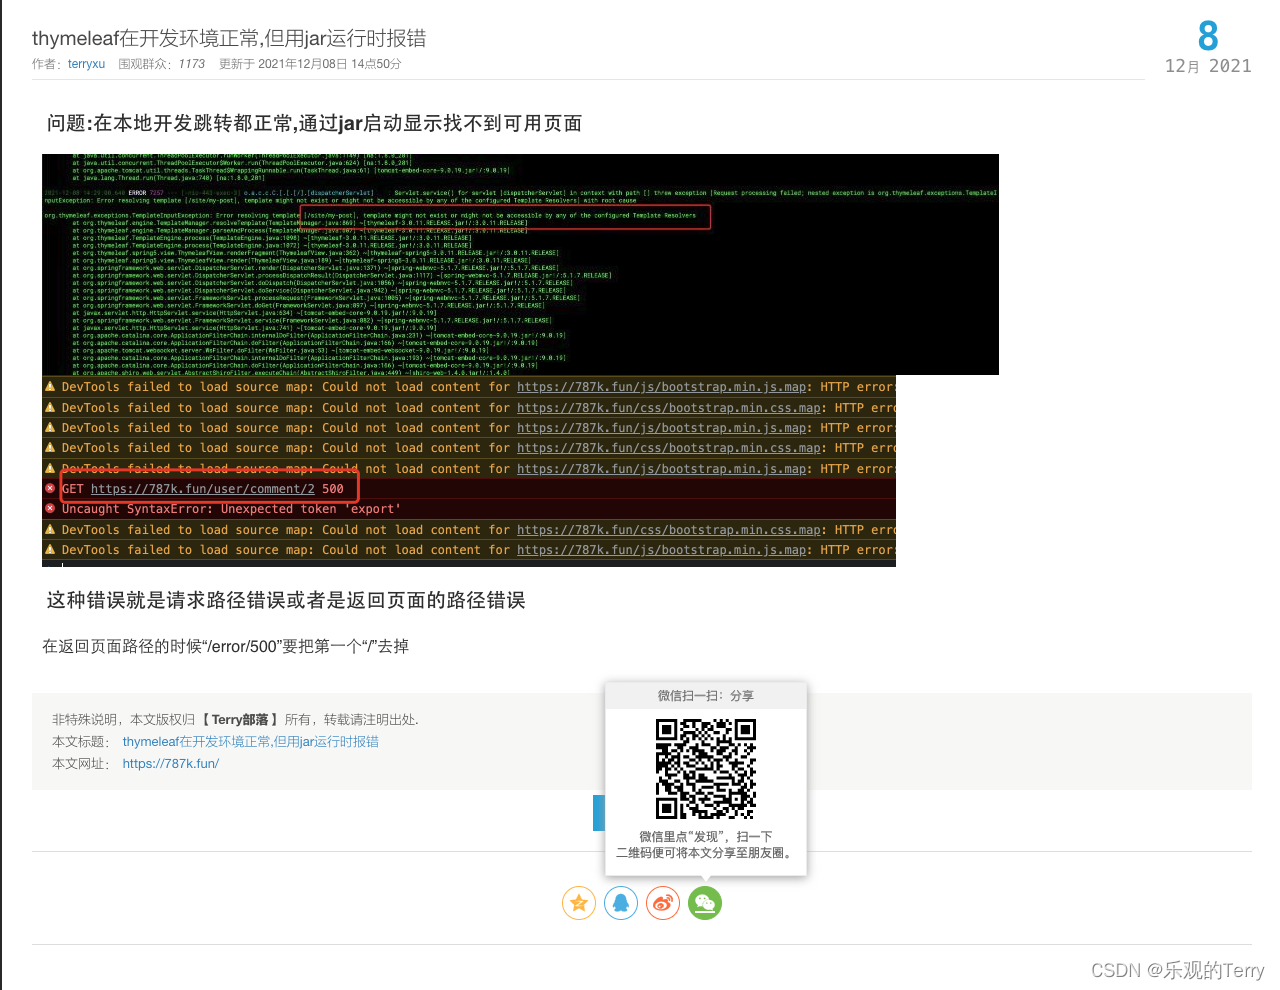The height and width of the screenshot is (990, 1280).
Task: Click the popup title 微信扫一扫：分享
Action: click(x=706, y=696)
